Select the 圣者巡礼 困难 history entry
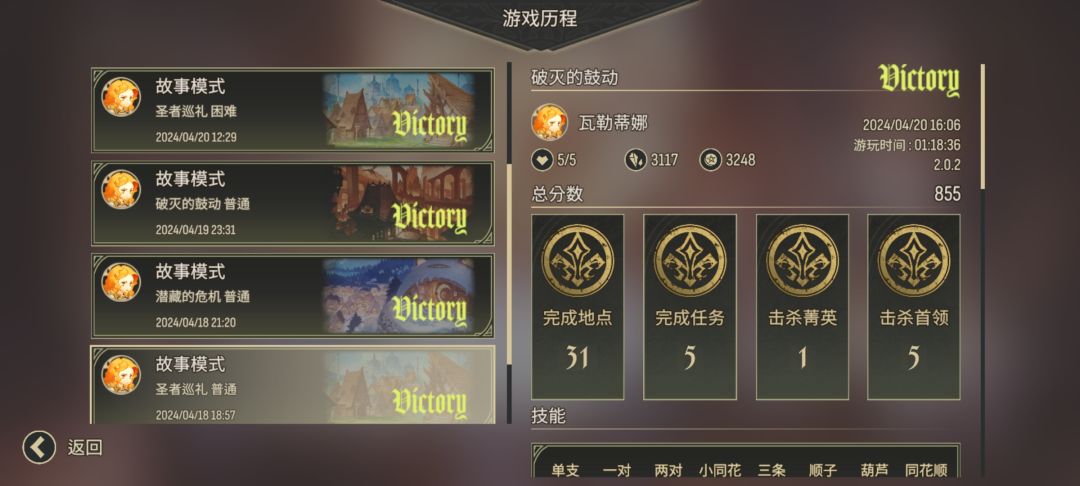Image resolution: width=1080 pixels, height=486 pixels. click(293, 110)
